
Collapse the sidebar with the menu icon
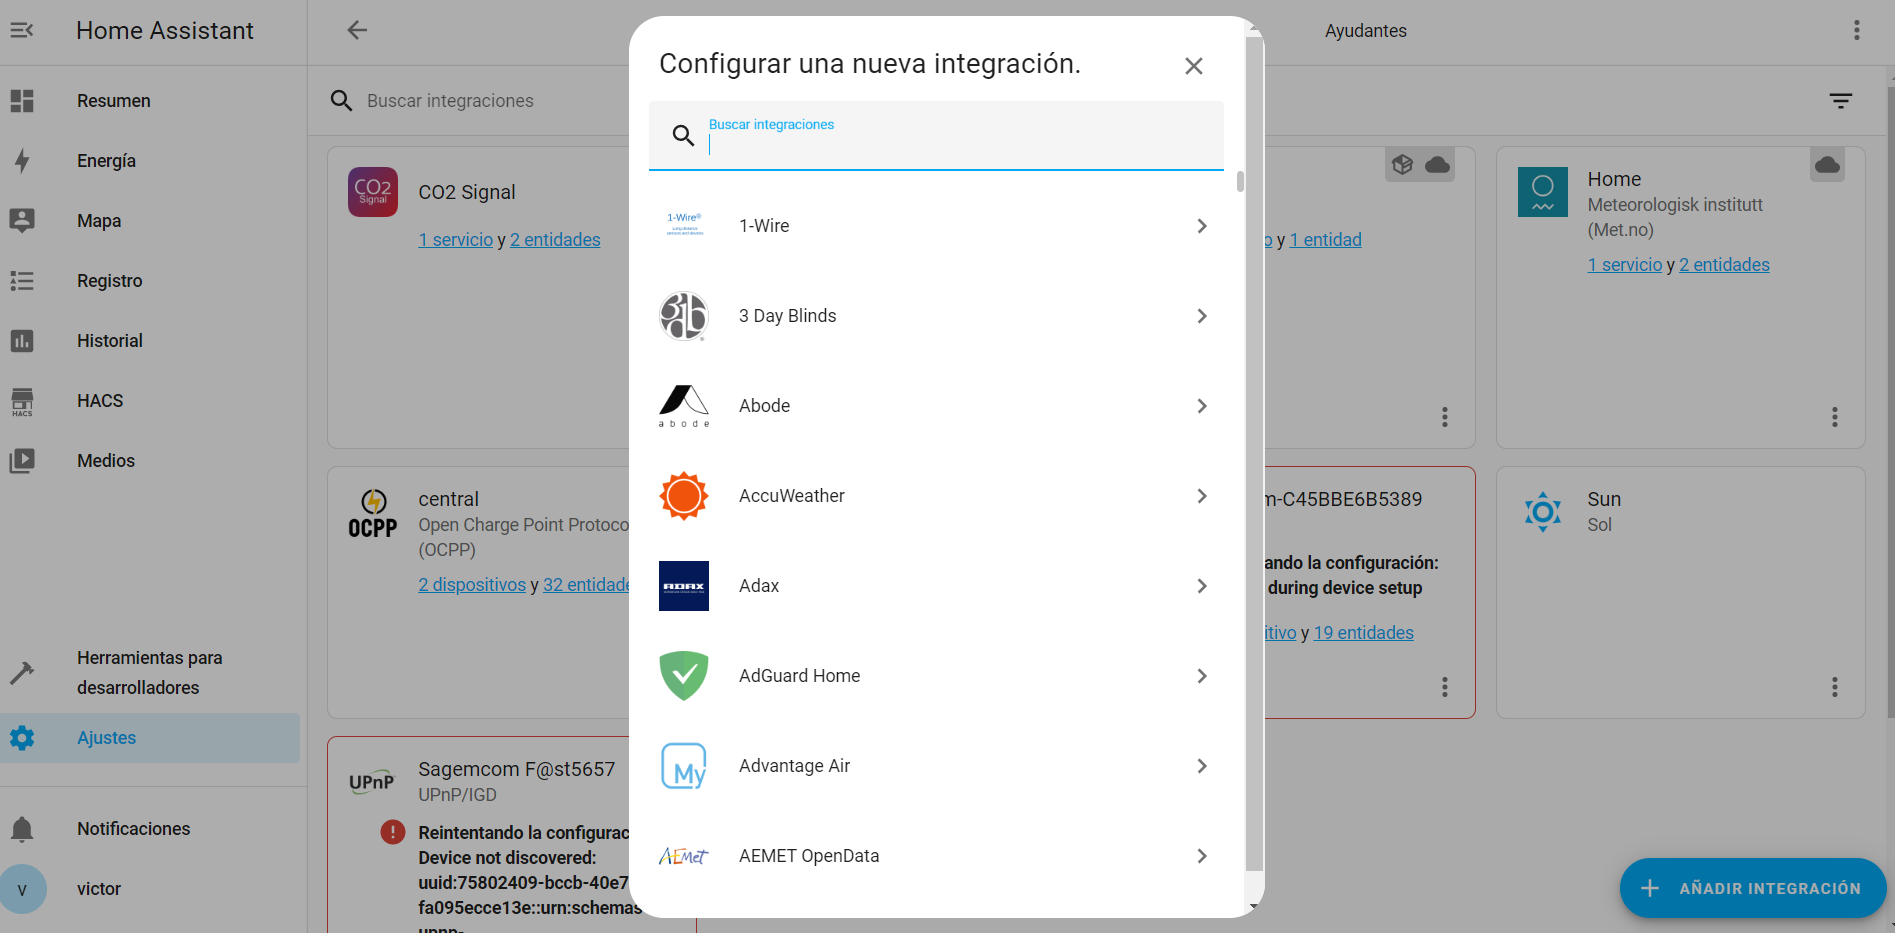point(22,30)
